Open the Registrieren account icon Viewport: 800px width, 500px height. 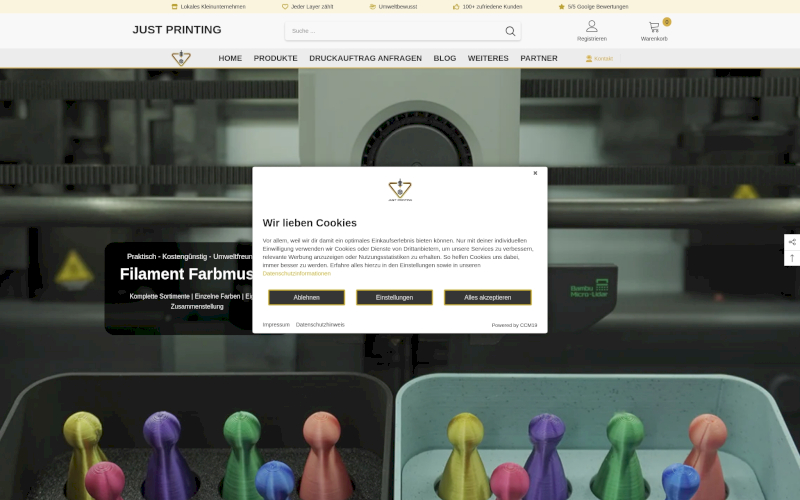point(591,27)
